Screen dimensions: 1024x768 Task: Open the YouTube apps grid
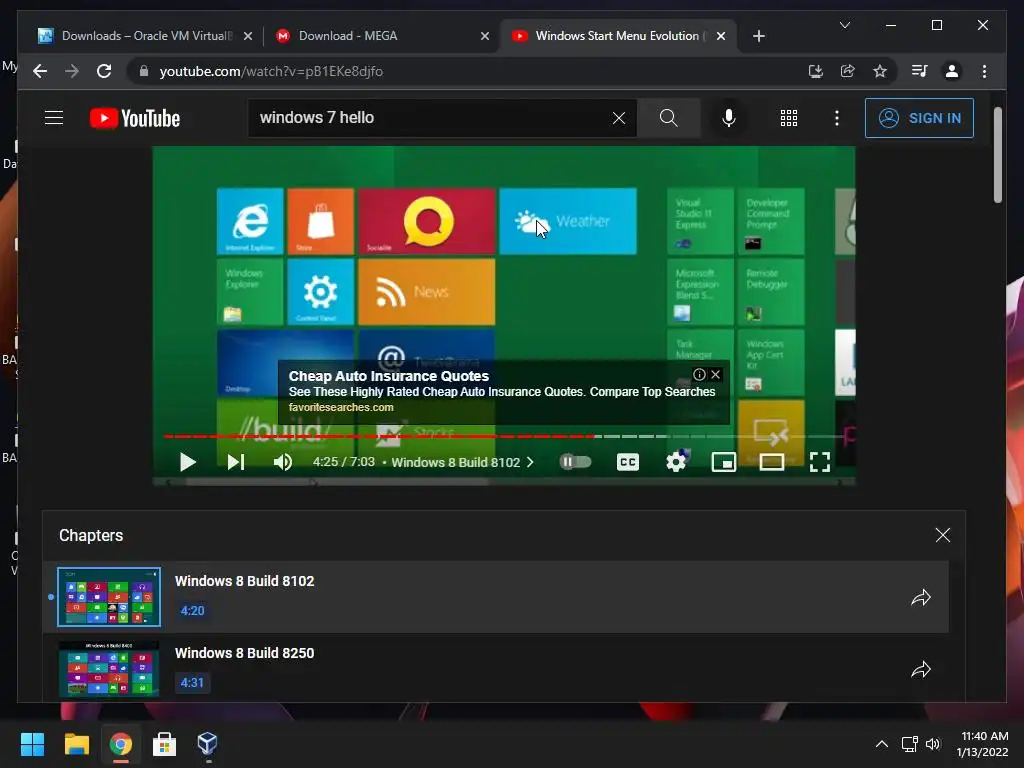[x=789, y=118]
